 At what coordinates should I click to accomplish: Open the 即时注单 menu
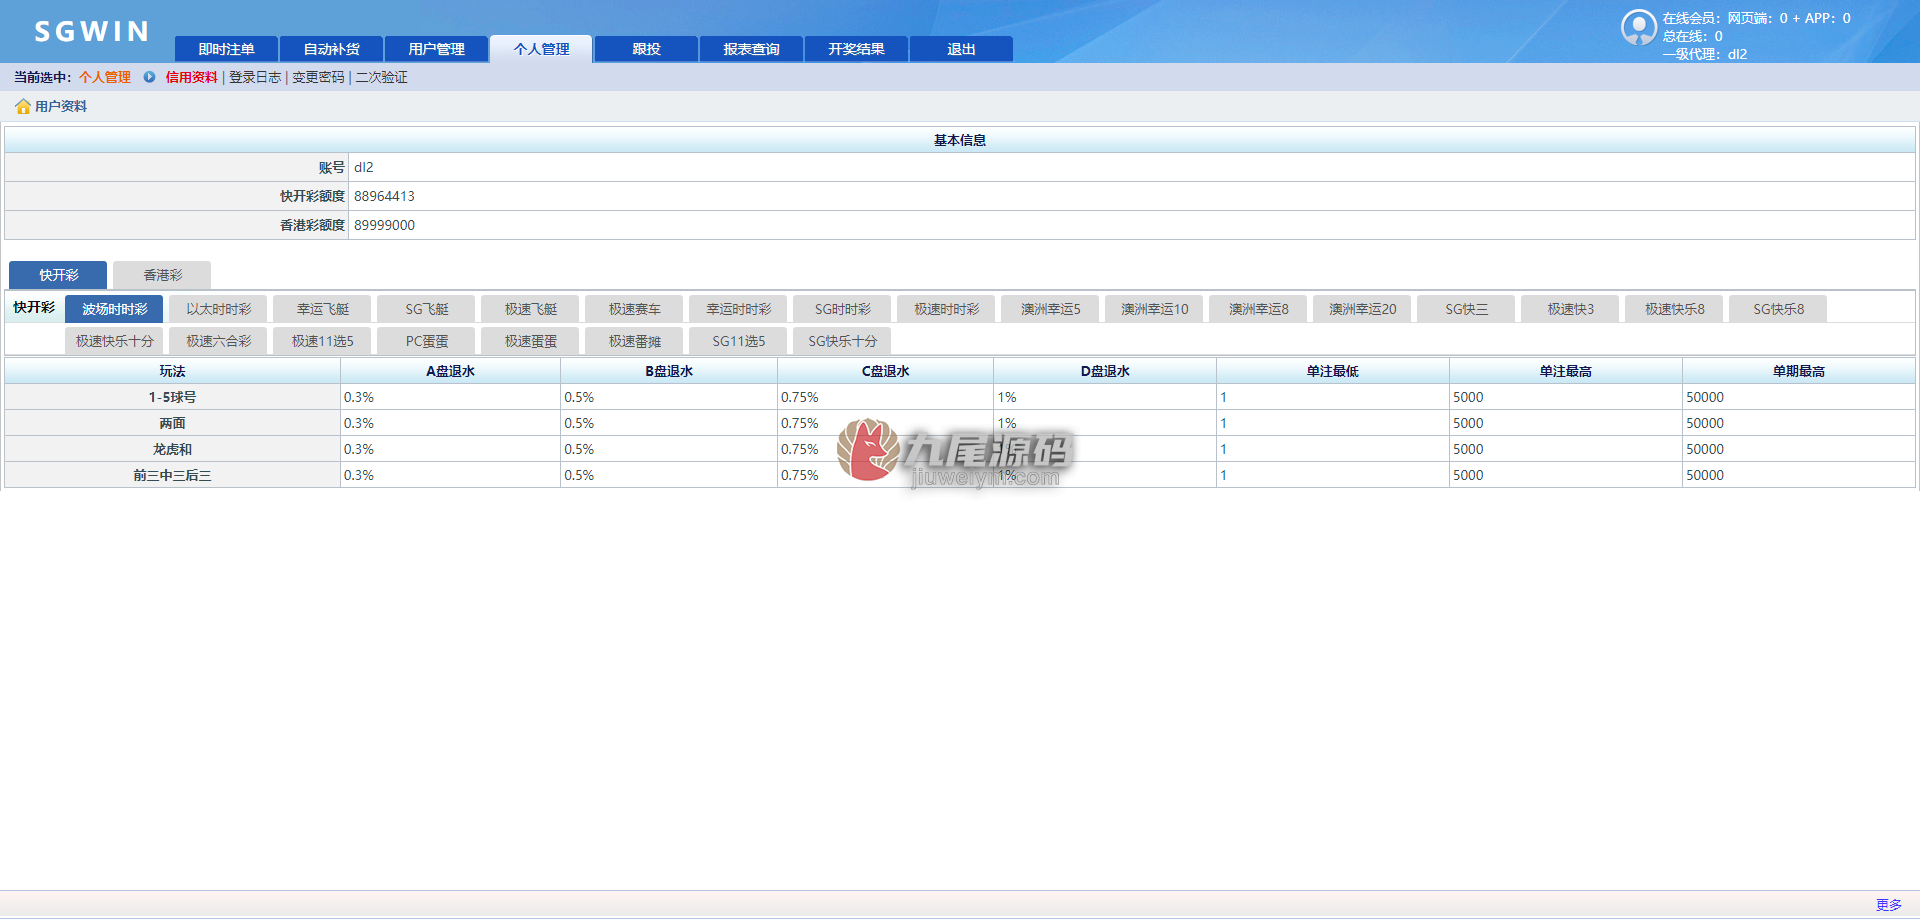coord(226,49)
